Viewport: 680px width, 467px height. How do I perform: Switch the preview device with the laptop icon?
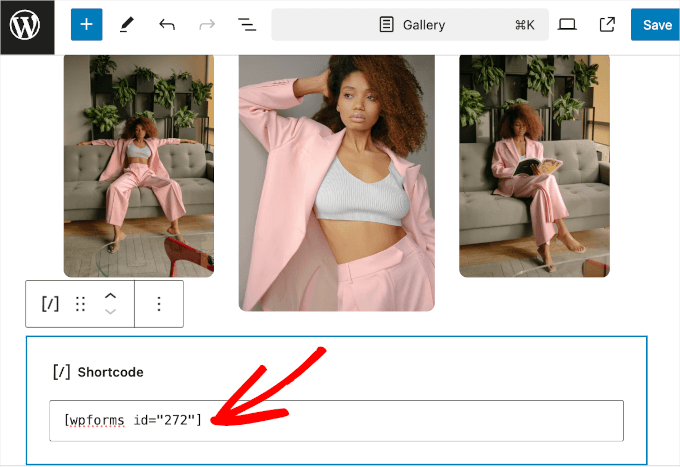pos(567,25)
